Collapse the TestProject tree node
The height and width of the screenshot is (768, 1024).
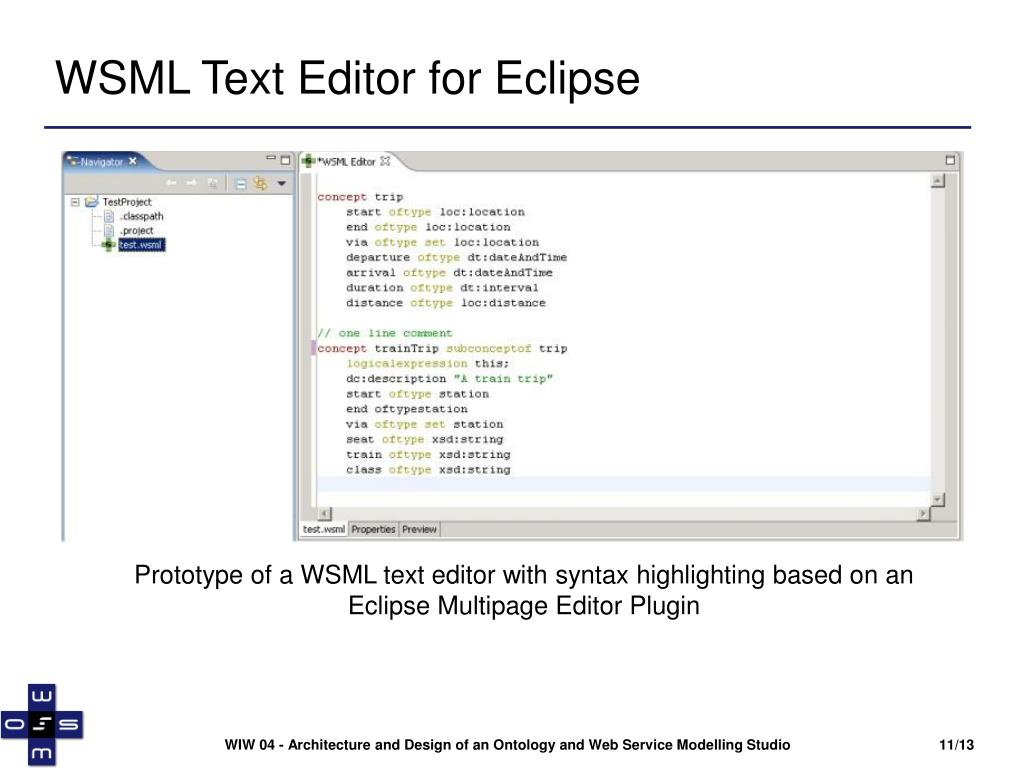(x=75, y=202)
